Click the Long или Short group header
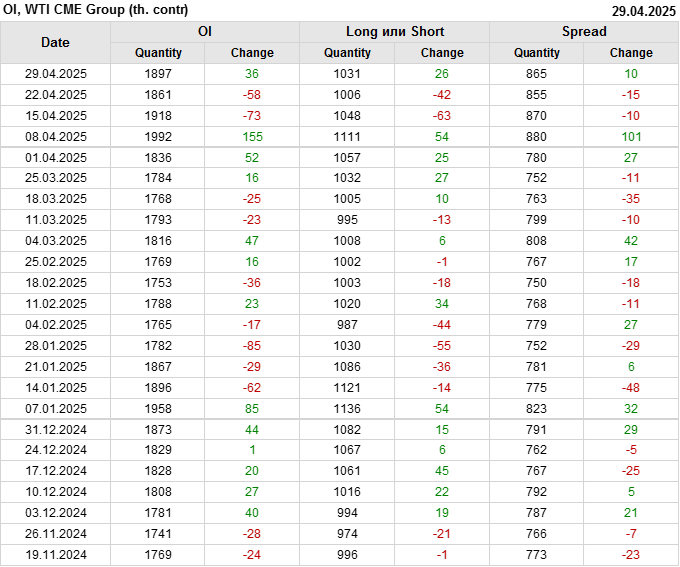Viewport: 680px width, 567px height. (x=394, y=31)
